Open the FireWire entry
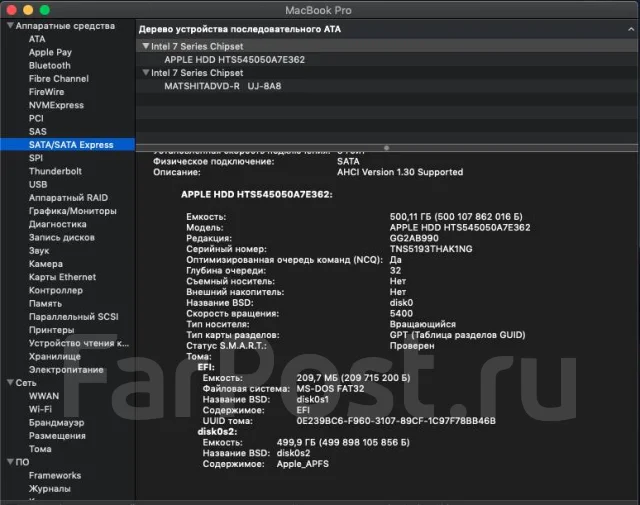The image size is (640, 505). click(46, 92)
